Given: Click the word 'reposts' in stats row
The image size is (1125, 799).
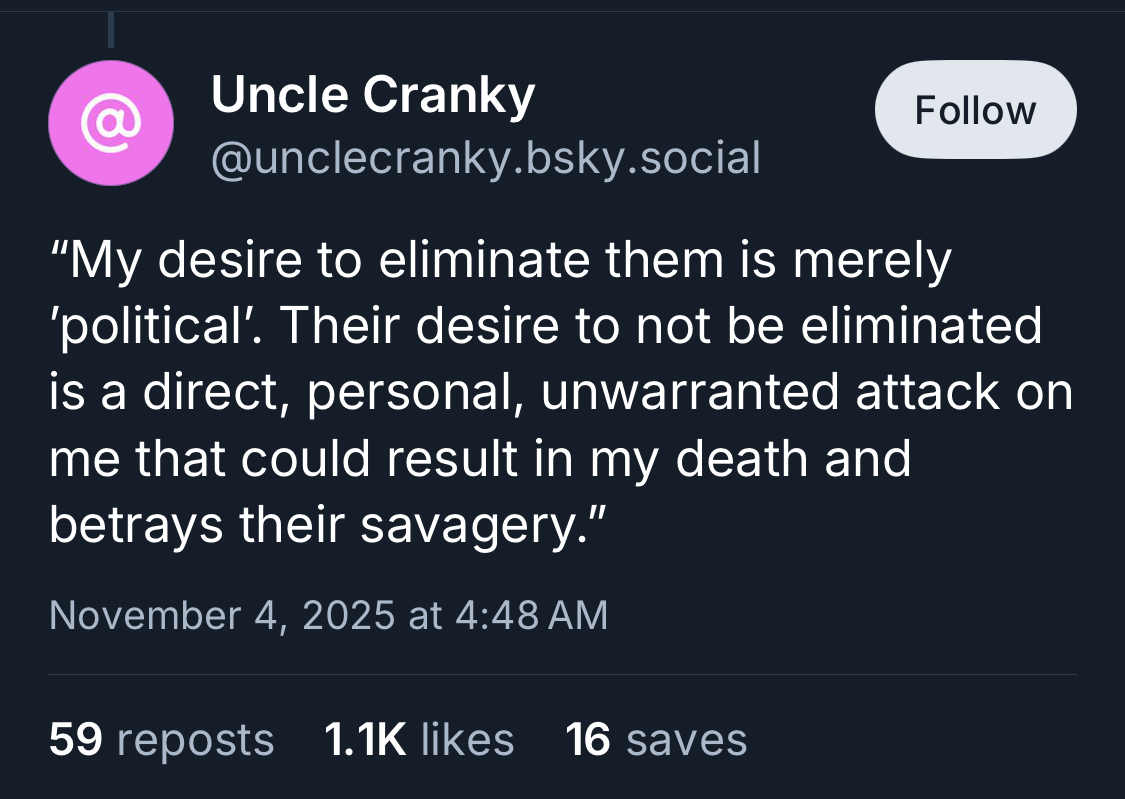Looking at the screenshot, I should [195, 740].
